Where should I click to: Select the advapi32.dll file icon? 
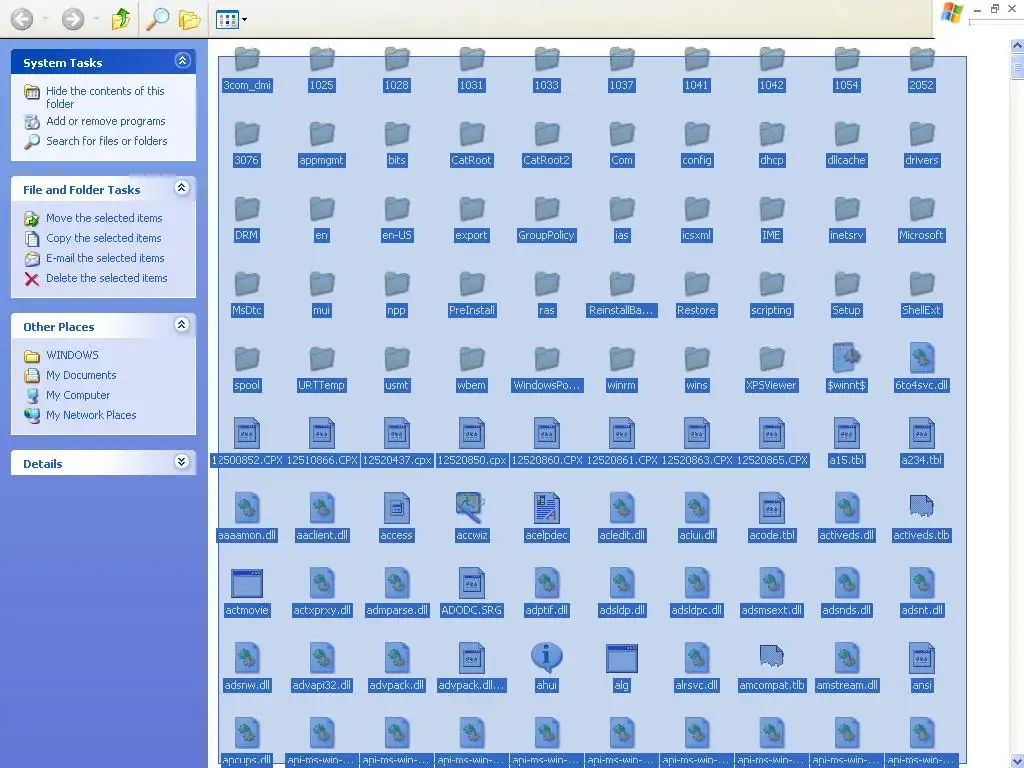coord(321,658)
